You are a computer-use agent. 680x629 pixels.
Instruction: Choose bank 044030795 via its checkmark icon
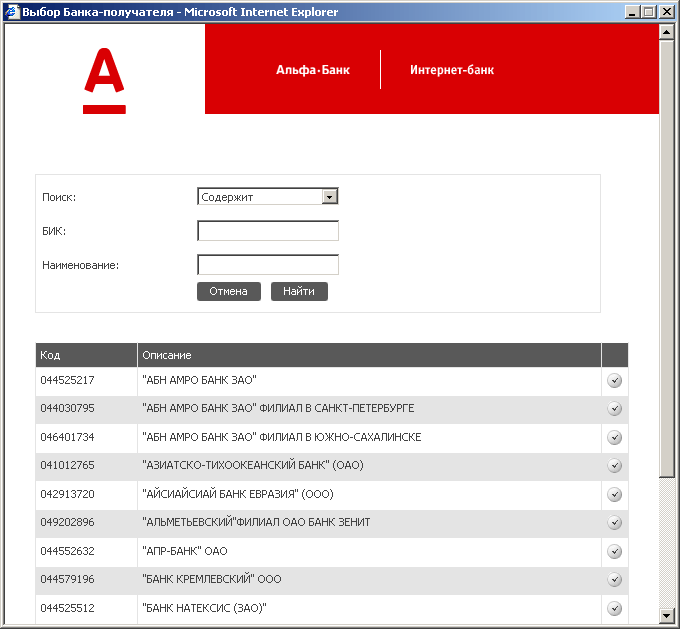point(614,409)
